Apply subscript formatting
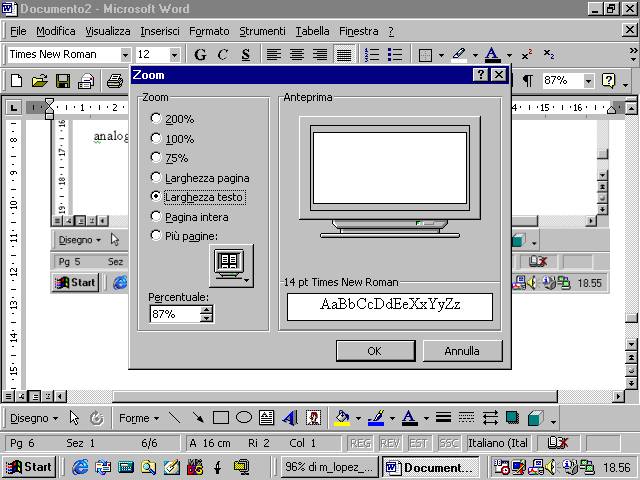640x480 pixels. pos(549,54)
